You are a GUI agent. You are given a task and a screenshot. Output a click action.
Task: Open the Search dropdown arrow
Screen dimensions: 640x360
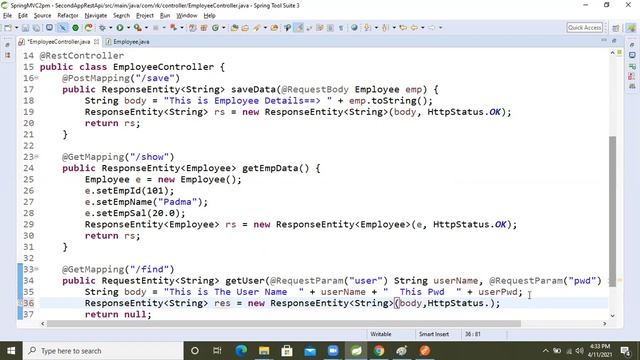(265, 28)
